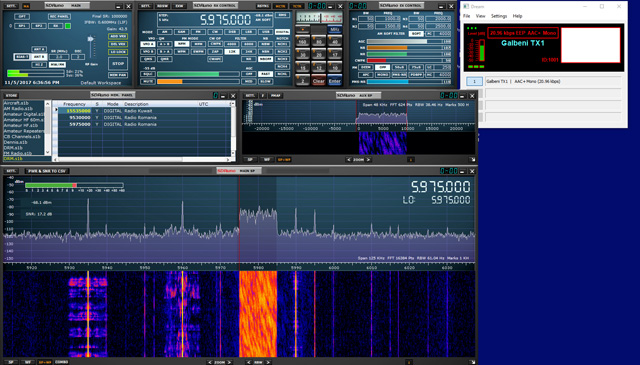Click STORE in the memory panel
The height and width of the screenshot is (365, 640).
[11, 96]
